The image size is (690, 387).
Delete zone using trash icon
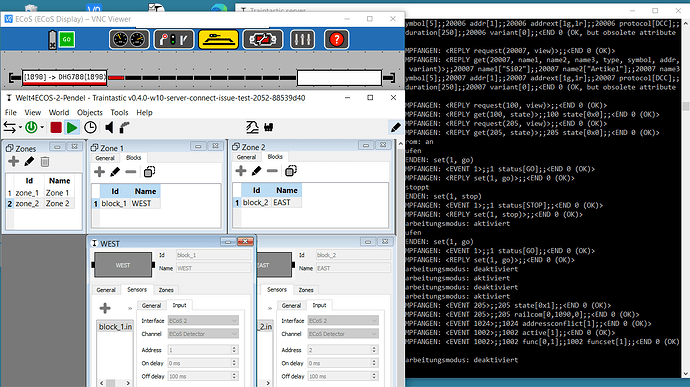(44, 162)
